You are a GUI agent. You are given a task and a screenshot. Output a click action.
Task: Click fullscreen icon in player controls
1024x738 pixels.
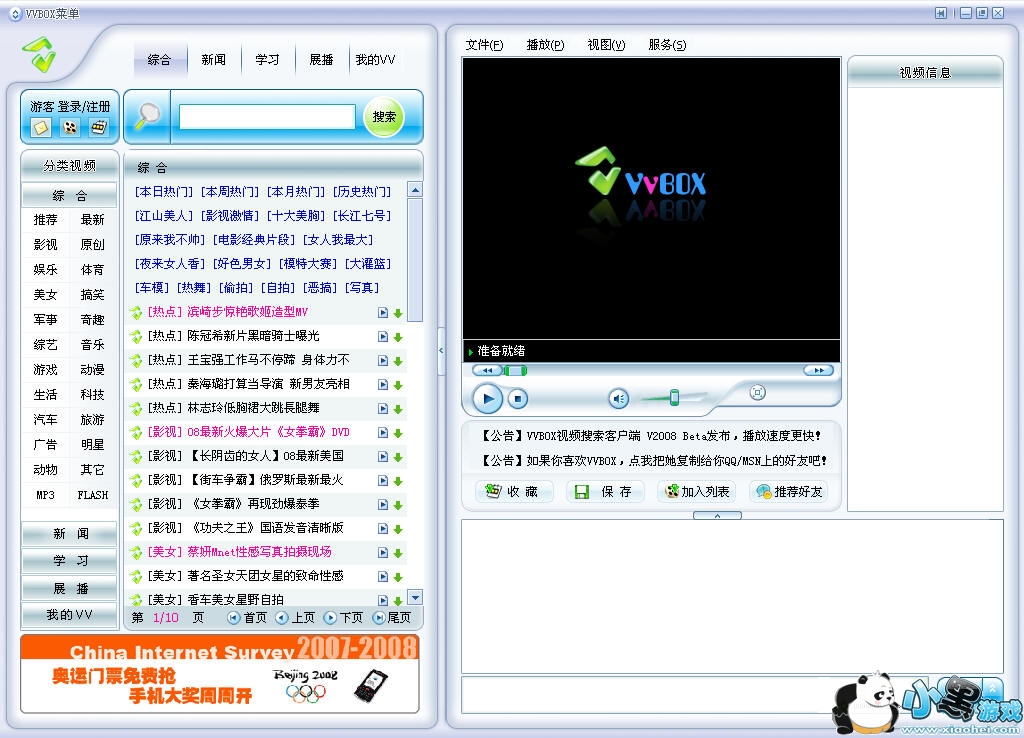(757, 392)
